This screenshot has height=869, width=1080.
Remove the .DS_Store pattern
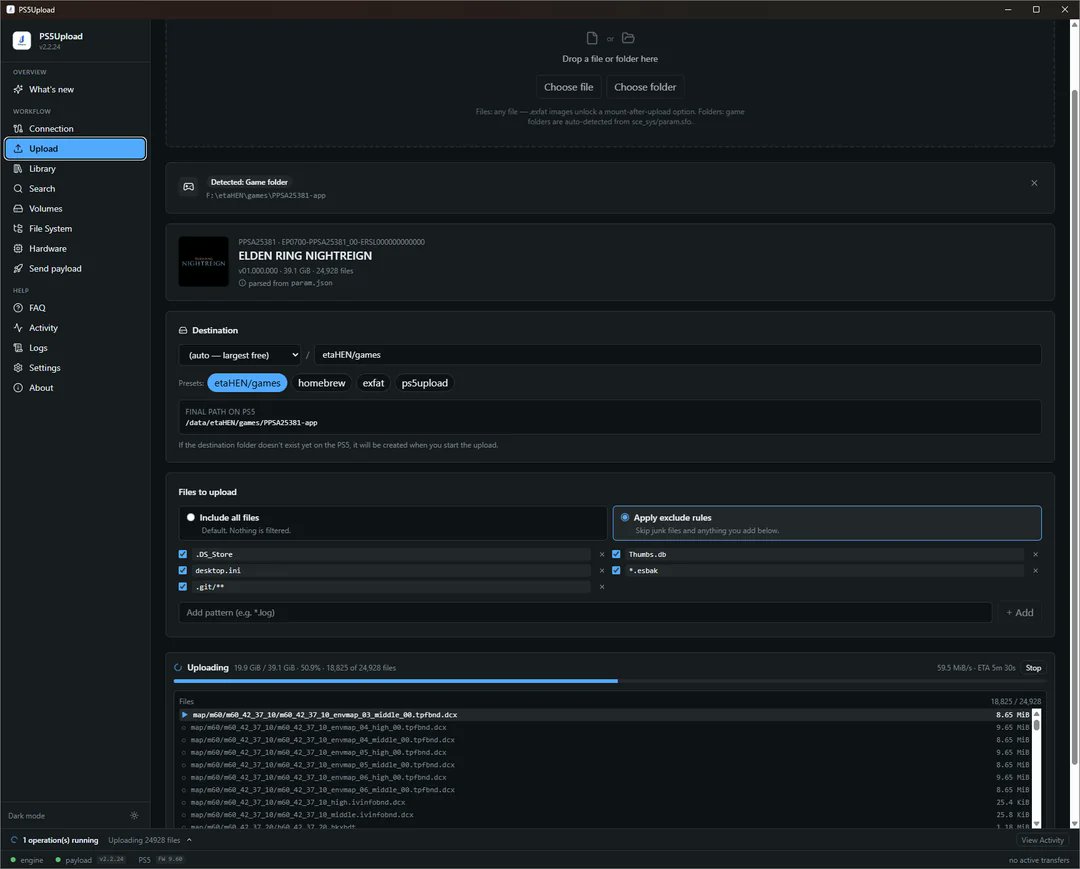point(602,554)
